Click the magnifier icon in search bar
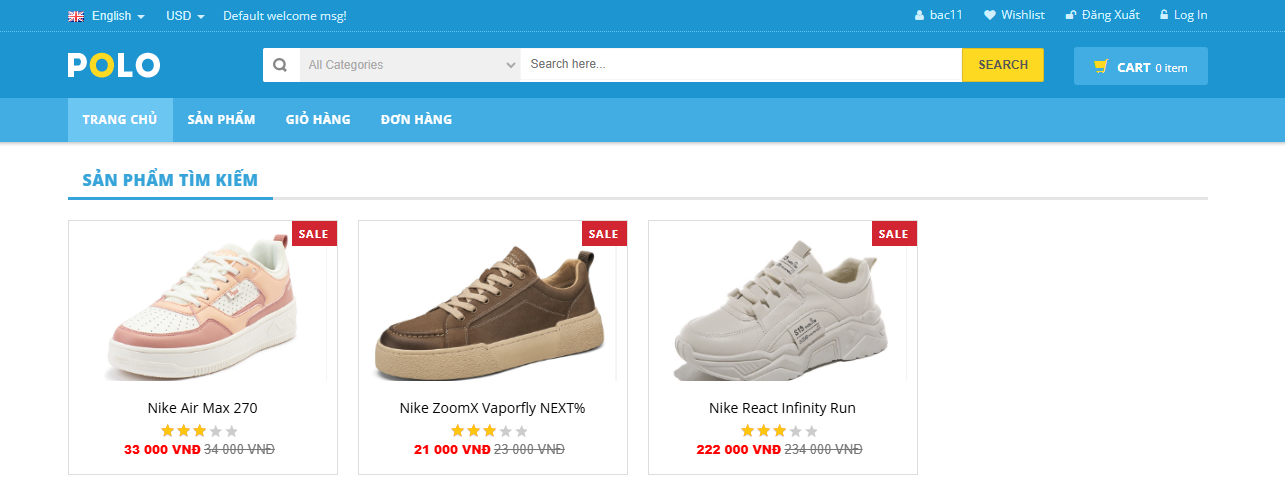 point(281,65)
